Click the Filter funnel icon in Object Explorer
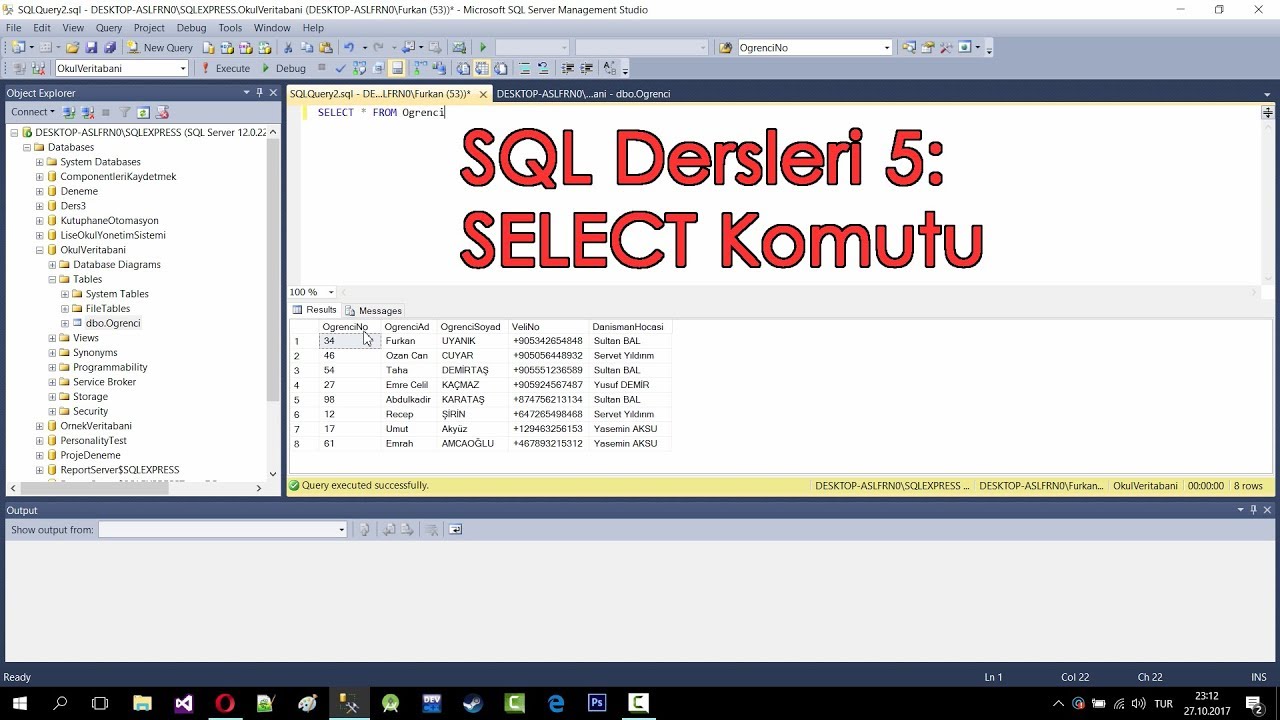 (125, 112)
